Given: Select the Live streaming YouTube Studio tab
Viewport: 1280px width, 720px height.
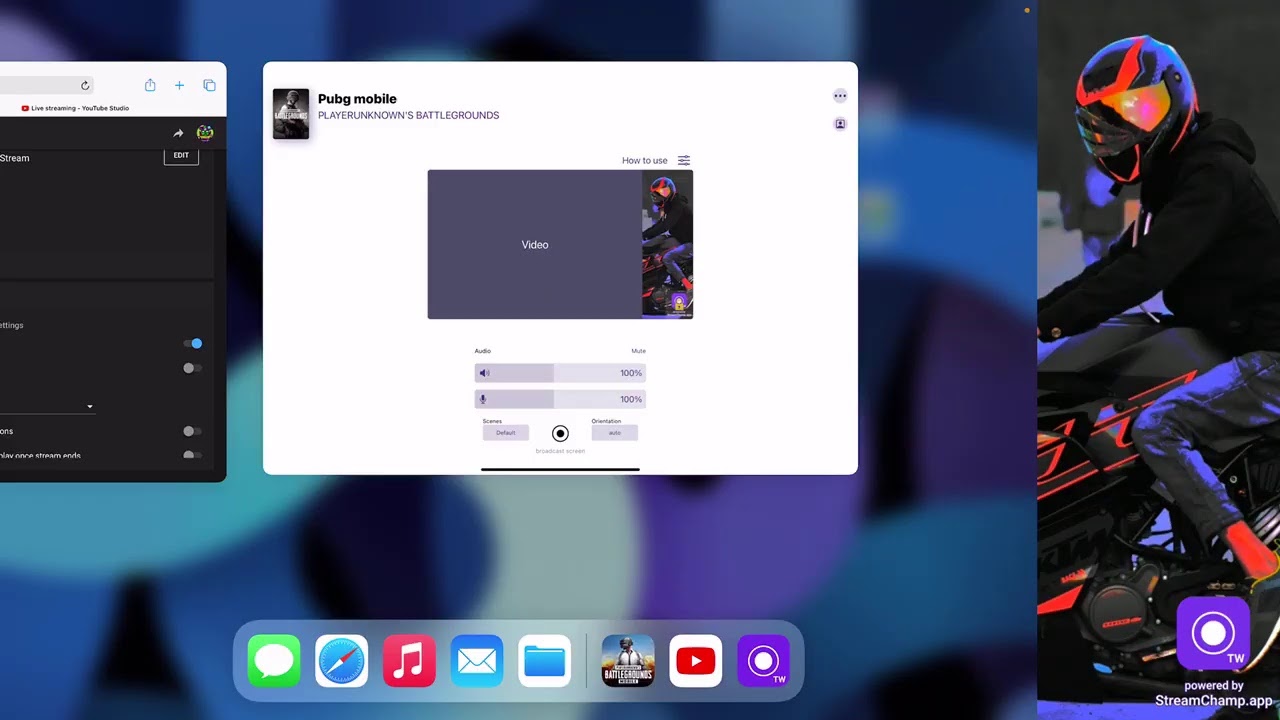Looking at the screenshot, I should 75,108.
